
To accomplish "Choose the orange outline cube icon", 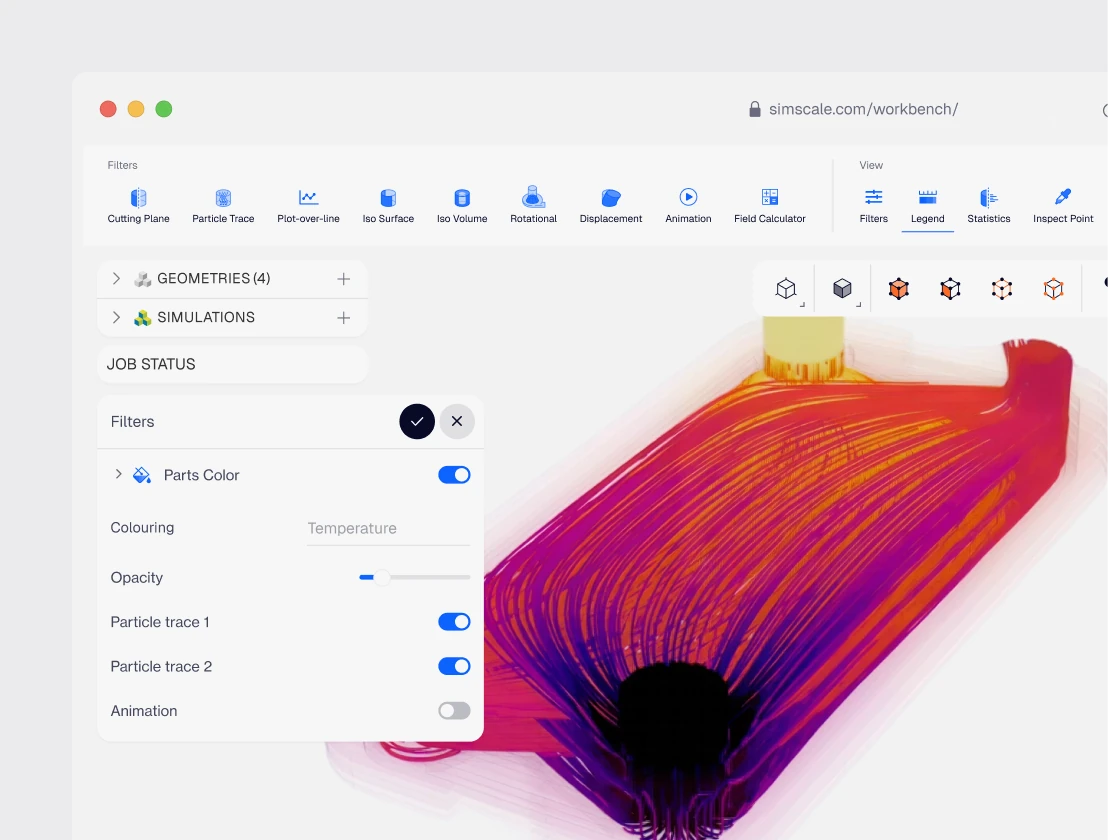I will tap(1054, 289).
